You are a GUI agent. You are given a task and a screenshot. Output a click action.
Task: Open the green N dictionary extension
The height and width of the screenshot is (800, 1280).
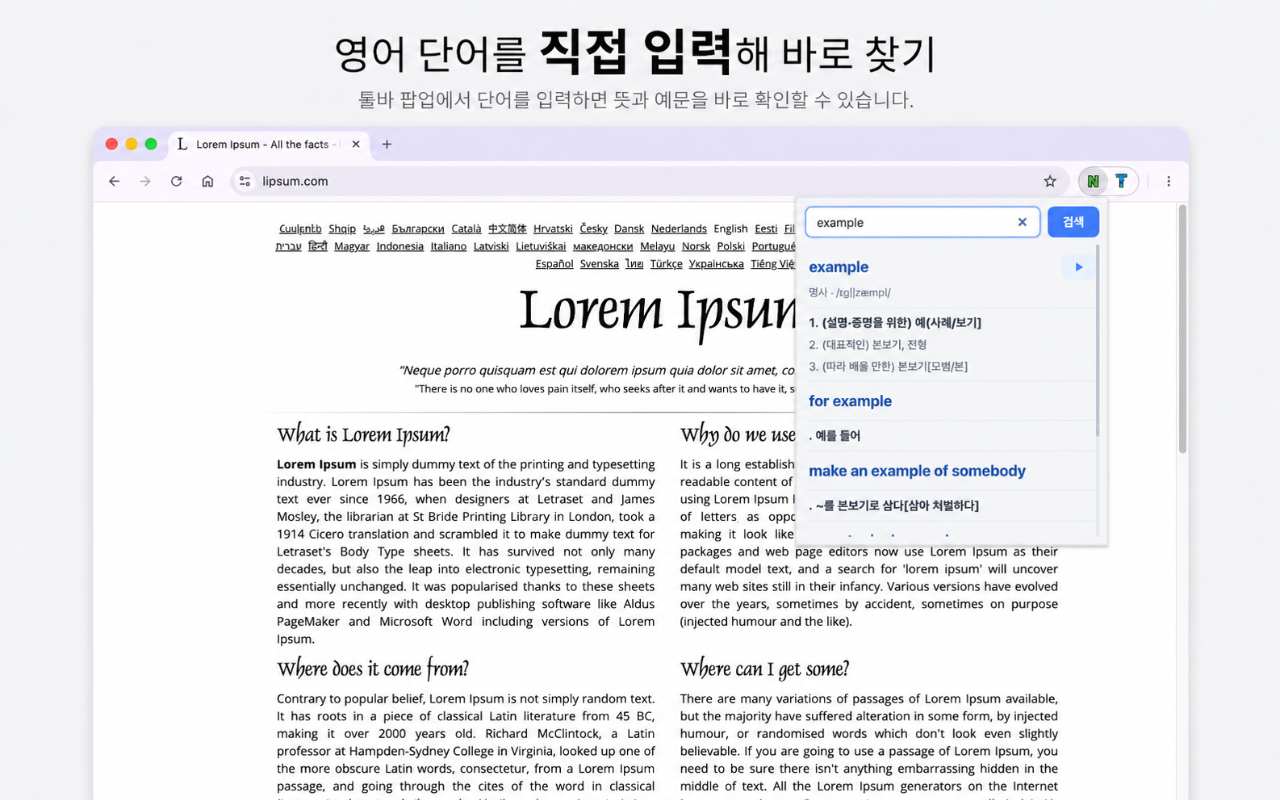pos(1093,181)
